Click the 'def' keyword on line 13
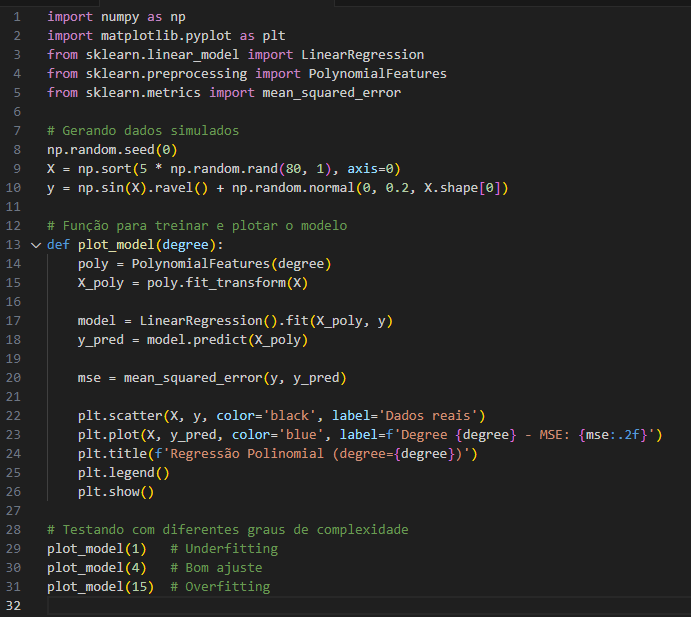Image resolution: width=691 pixels, height=617 pixels. point(59,245)
